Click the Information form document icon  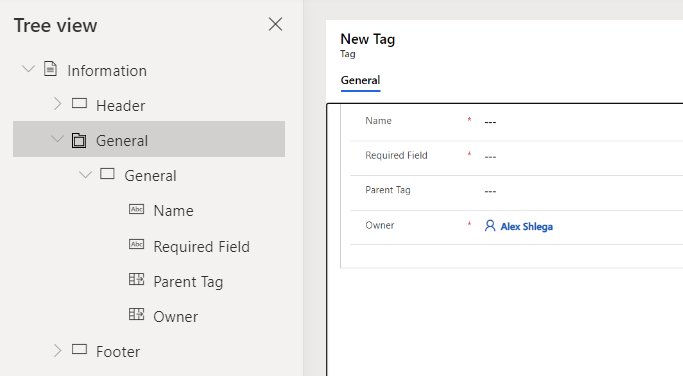tap(50, 69)
